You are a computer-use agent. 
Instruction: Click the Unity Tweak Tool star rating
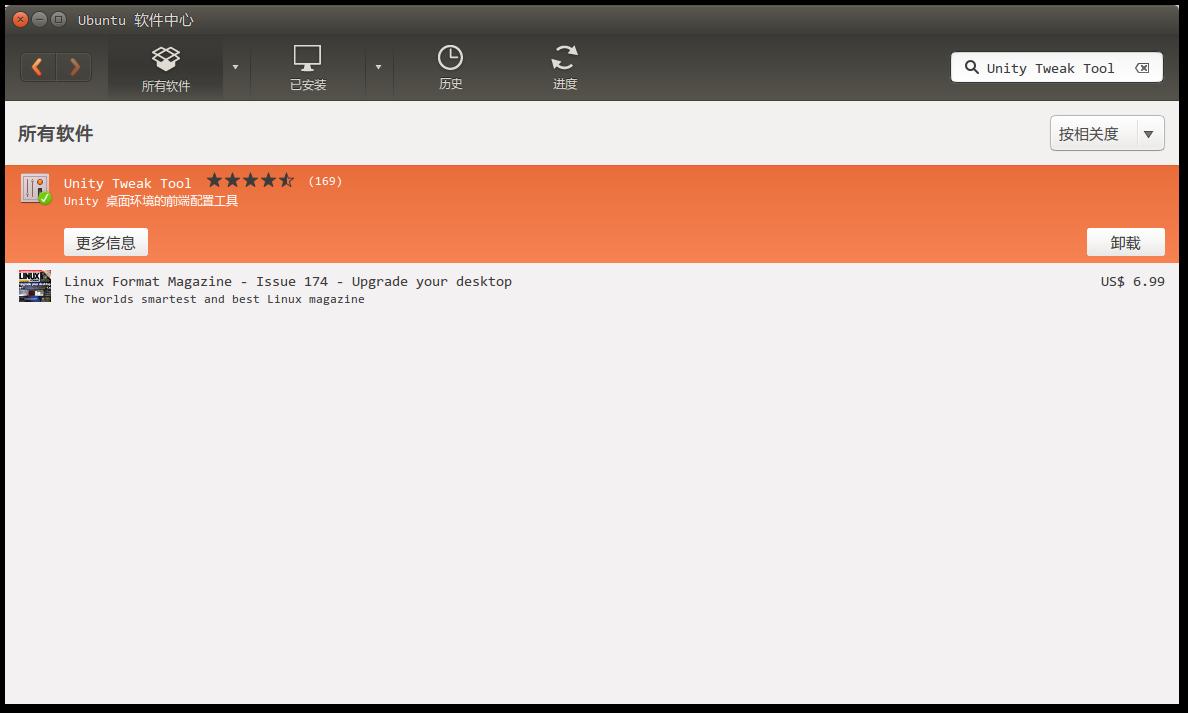(x=250, y=181)
